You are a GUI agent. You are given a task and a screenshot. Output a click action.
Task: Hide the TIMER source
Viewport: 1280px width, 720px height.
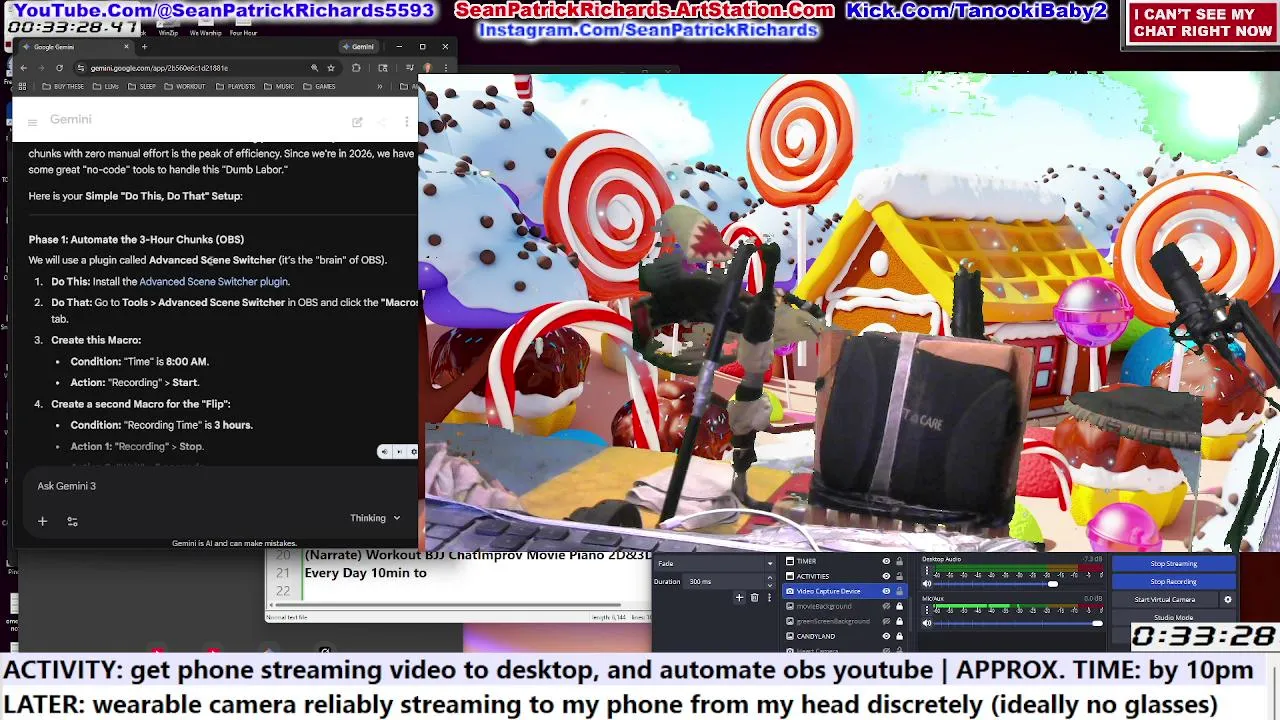point(886,561)
